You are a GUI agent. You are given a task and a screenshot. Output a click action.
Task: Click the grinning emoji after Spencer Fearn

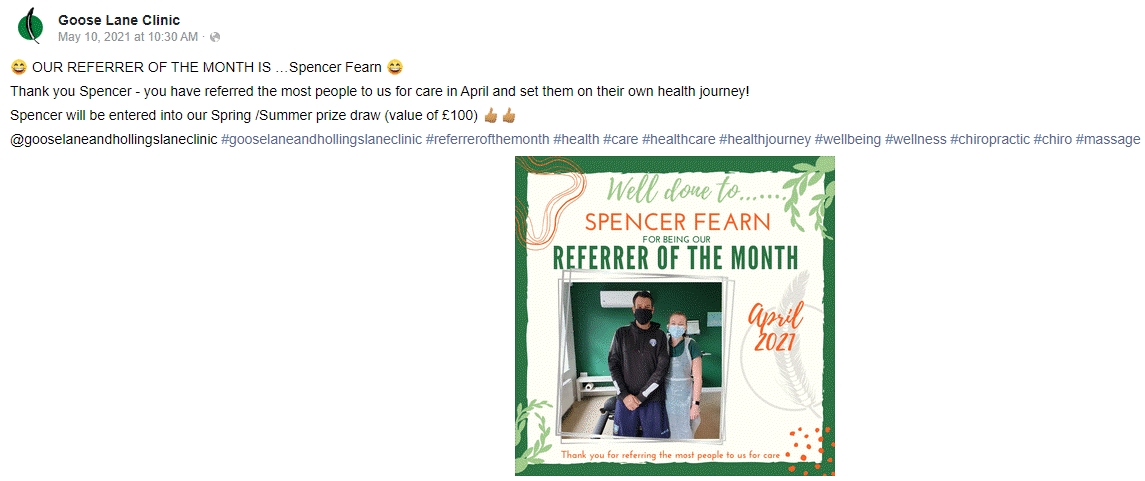click(x=395, y=67)
